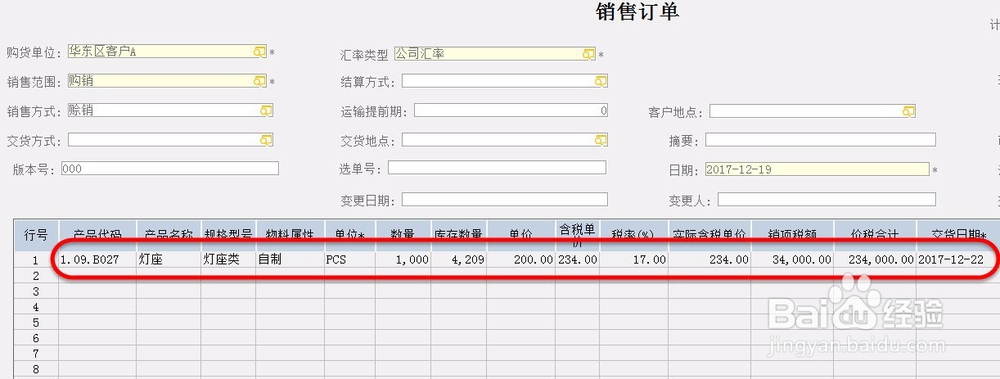Open lookup for 汇率类型 field
1000x379 pixels.
pos(589,54)
